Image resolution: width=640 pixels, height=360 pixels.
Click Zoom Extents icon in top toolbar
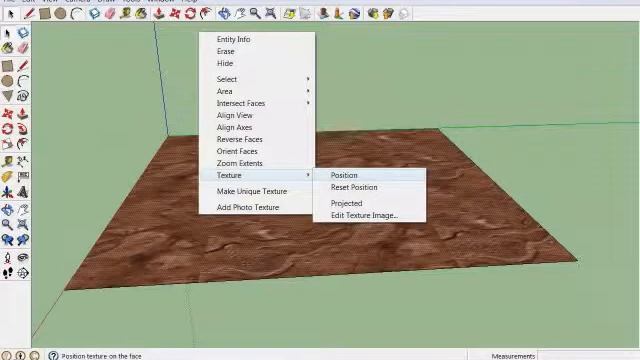pyautogui.click(x=271, y=14)
